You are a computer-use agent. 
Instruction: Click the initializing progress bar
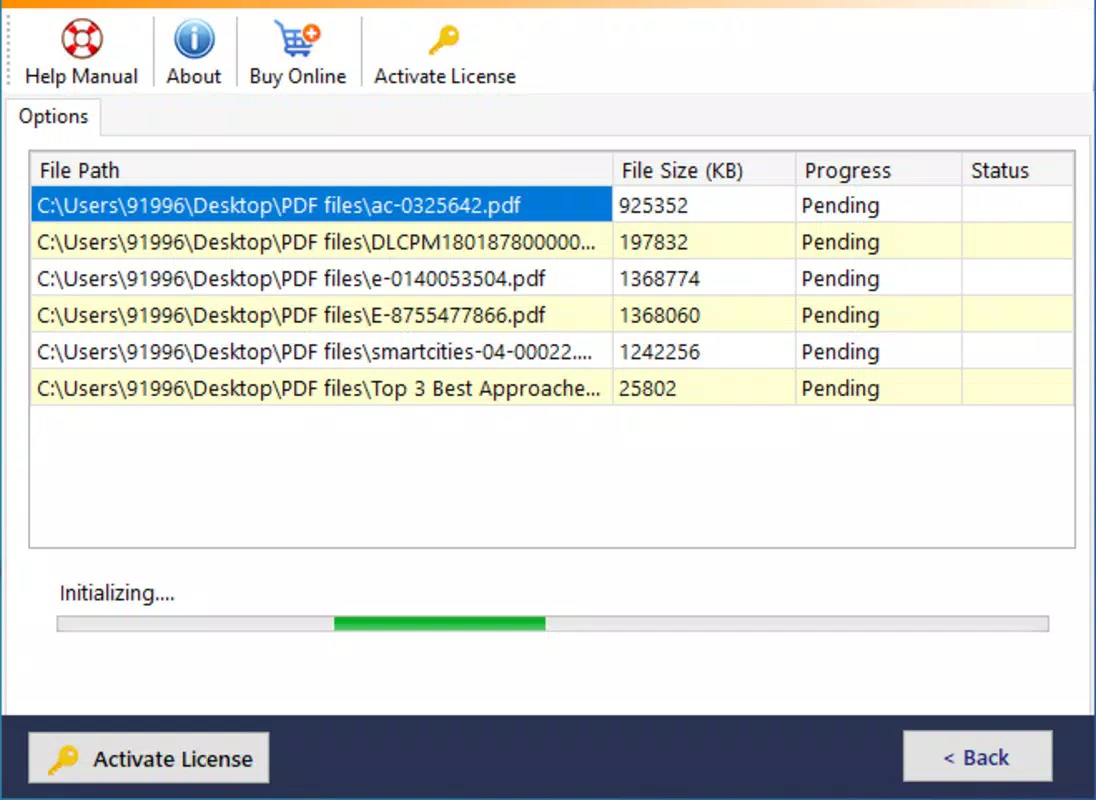(552, 623)
